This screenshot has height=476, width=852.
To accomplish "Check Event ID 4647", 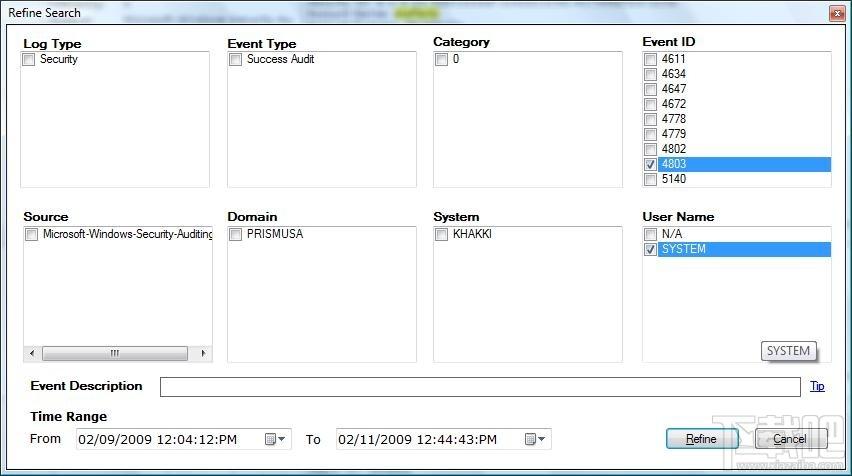I will pos(650,89).
